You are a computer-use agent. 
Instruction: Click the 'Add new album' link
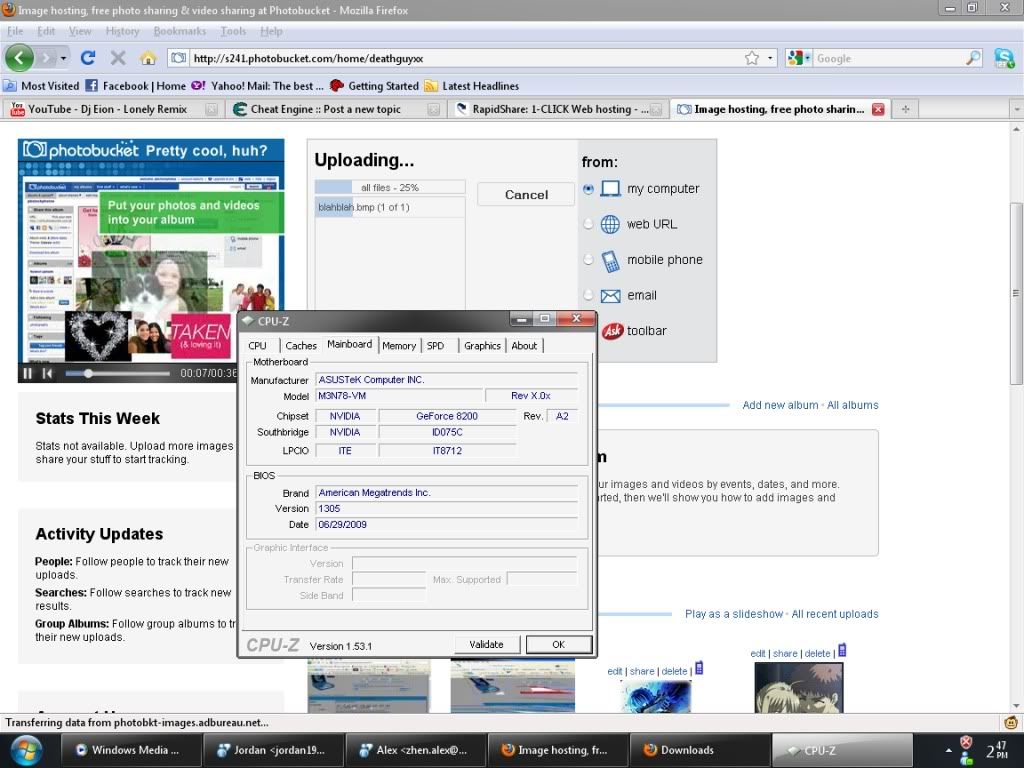click(x=780, y=405)
